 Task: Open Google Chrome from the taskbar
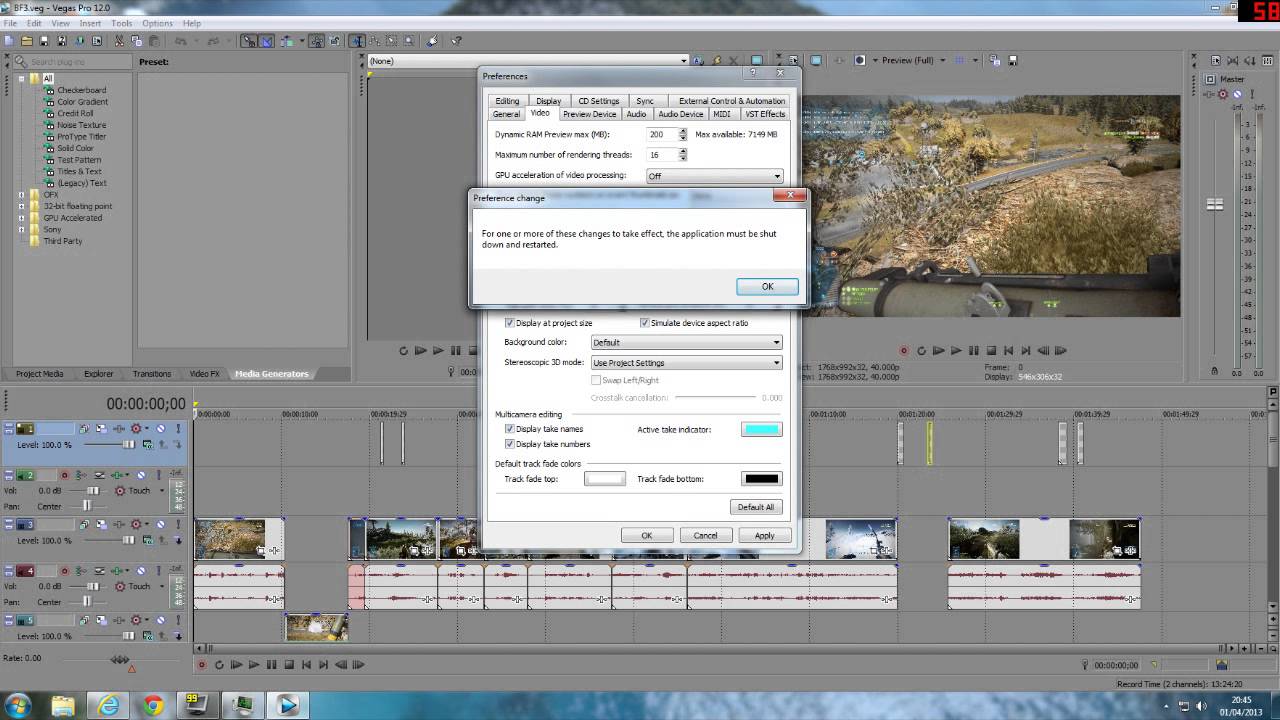[152, 705]
